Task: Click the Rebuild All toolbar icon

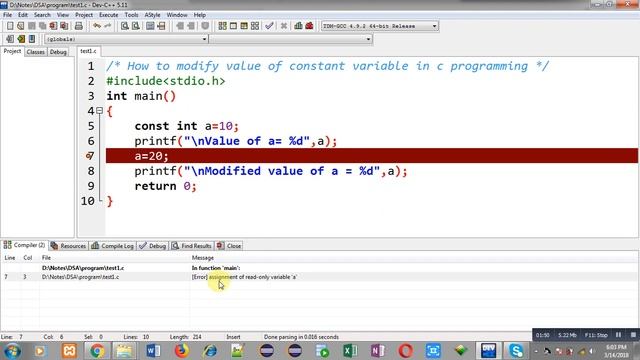Action: (x=255, y=26)
